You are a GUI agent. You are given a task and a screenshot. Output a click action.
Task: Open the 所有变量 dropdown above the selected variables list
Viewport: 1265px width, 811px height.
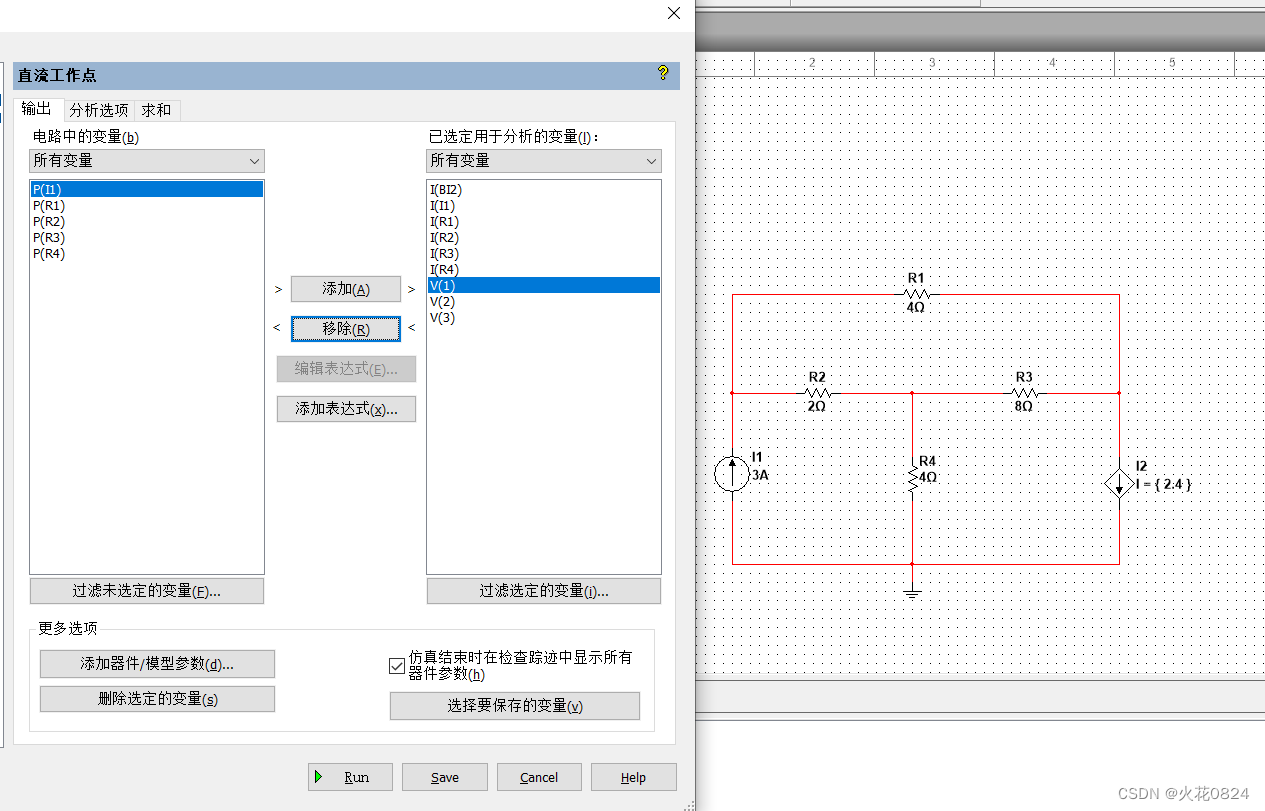(x=543, y=161)
